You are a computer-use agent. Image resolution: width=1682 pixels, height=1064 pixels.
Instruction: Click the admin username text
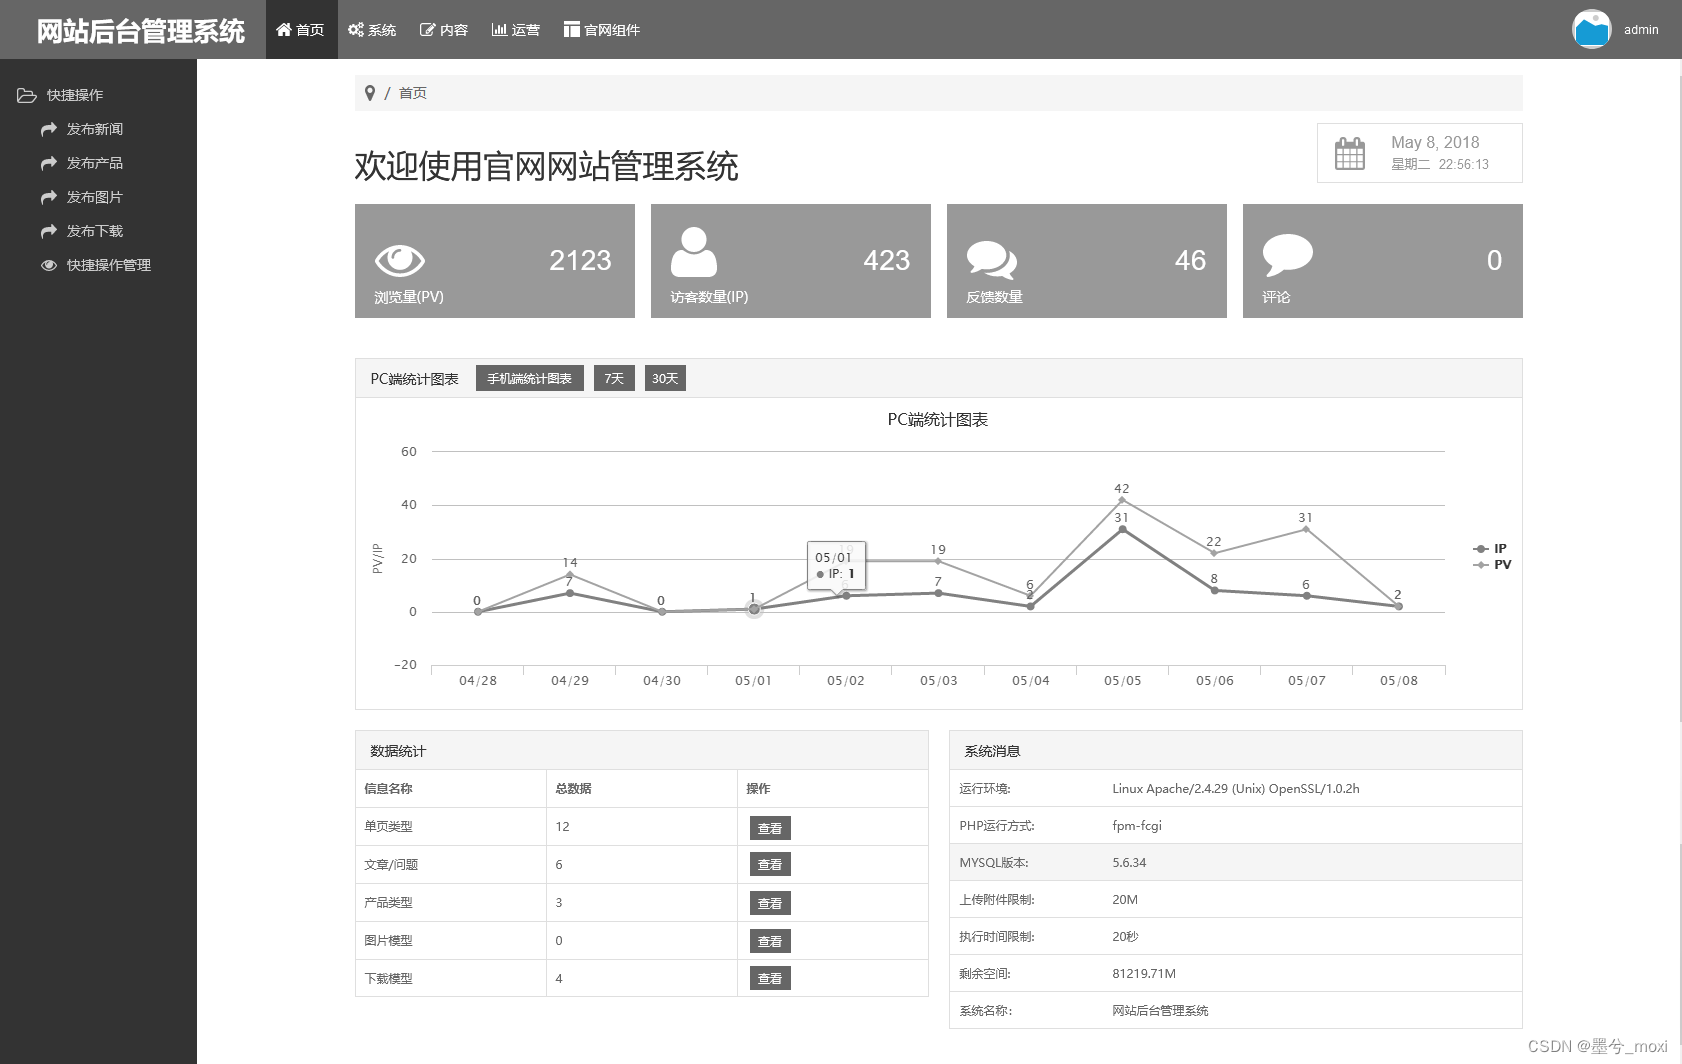tap(1641, 30)
